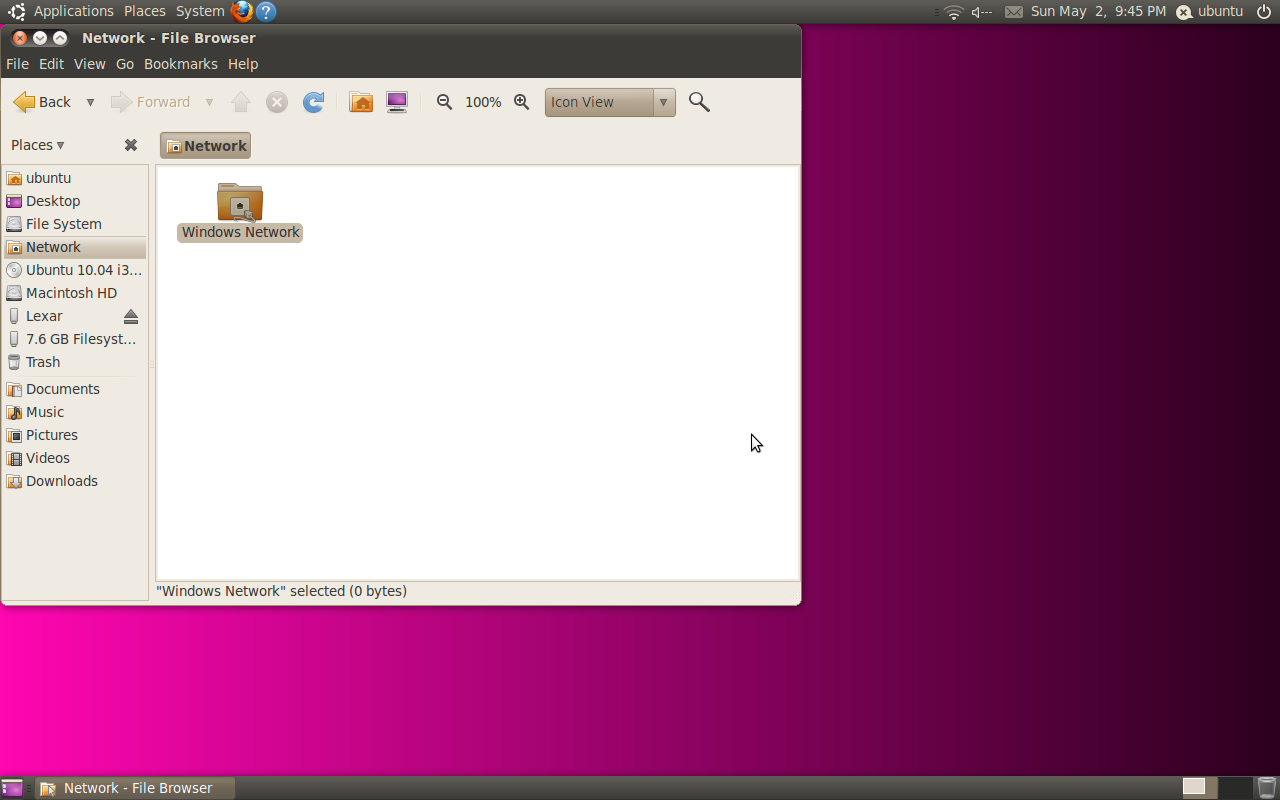Viewport: 1280px width, 800px height.
Task: Close the Places side pane
Action: 131,145
